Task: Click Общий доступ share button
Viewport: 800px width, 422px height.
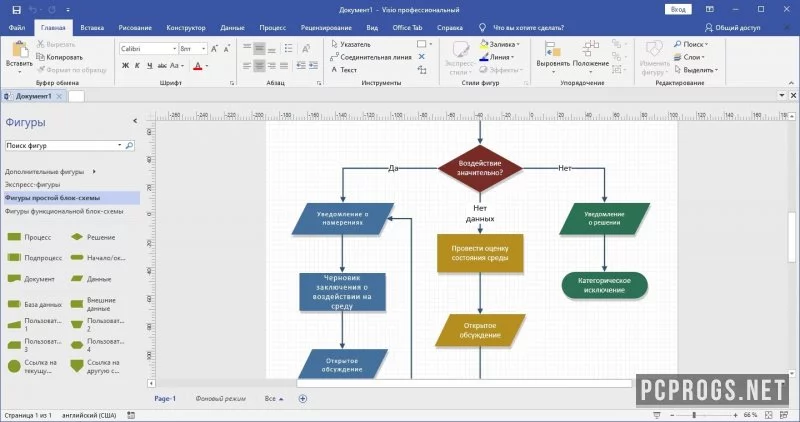Action: (733, 28)
